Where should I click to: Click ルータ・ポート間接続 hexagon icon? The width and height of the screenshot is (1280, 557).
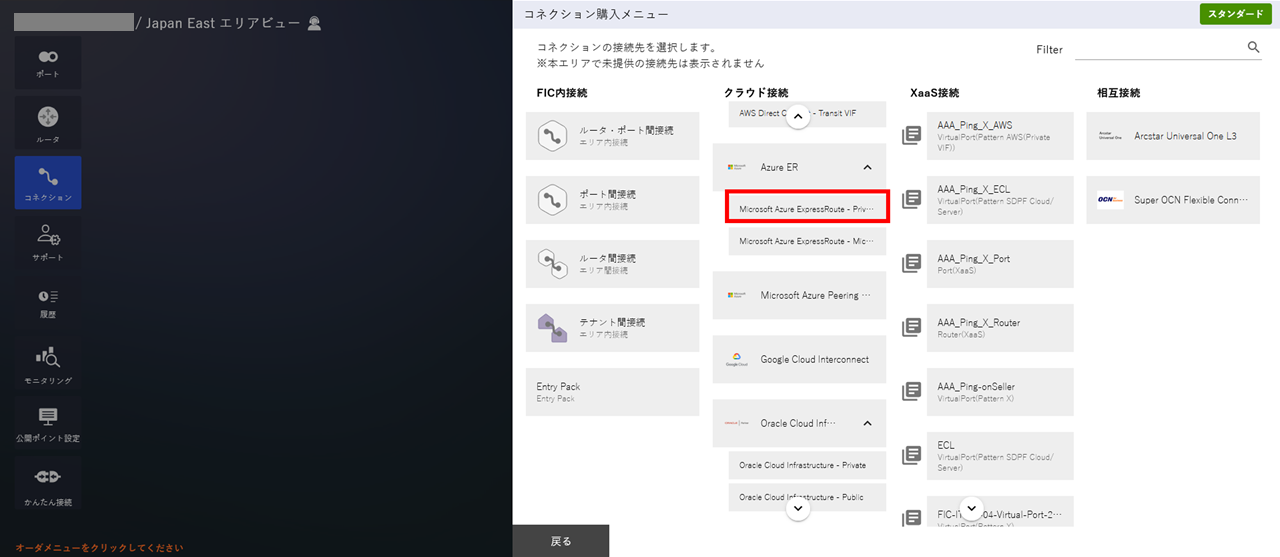click(552, 136)
